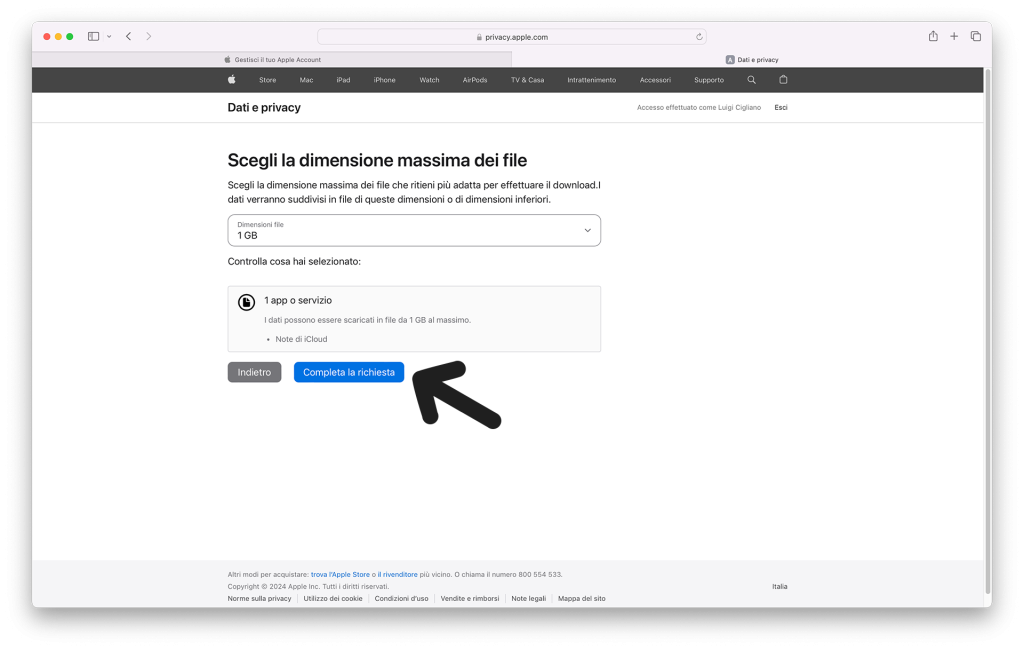Image resolution: width=1024 pixels, height=650 pixels.
Task: Open Note legali footer link
Action: pos(528,598)
